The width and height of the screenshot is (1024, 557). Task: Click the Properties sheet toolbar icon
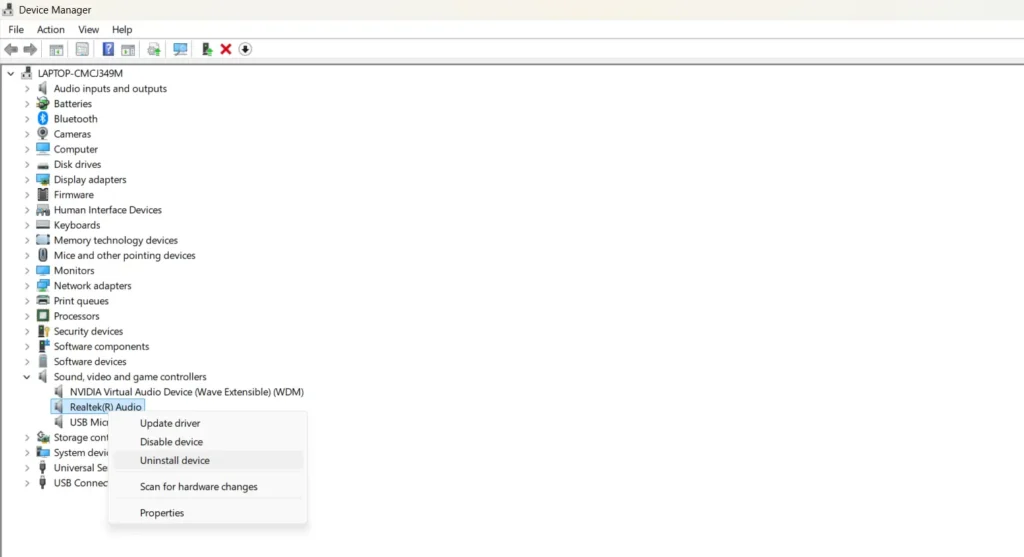pos(82,49)
